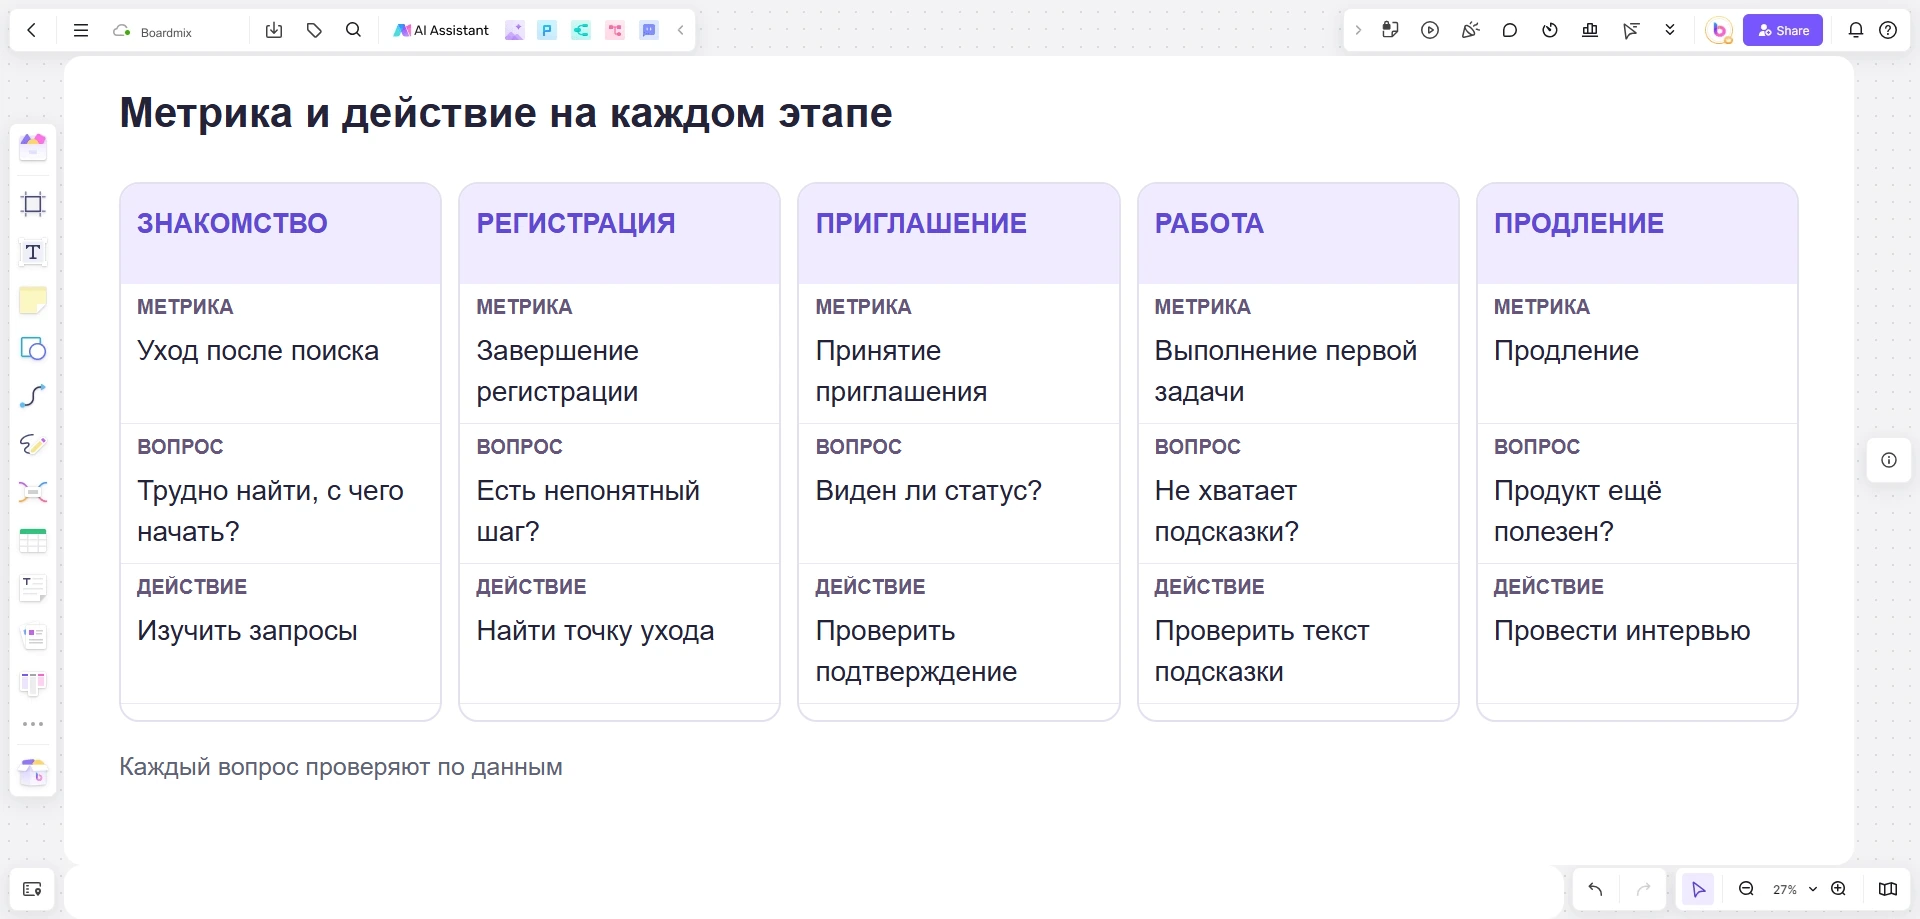Image resolution: width=1920 pixels, height=919 pixels.
Task: Toggle the minimap book icon
Action: point(1888,889)
